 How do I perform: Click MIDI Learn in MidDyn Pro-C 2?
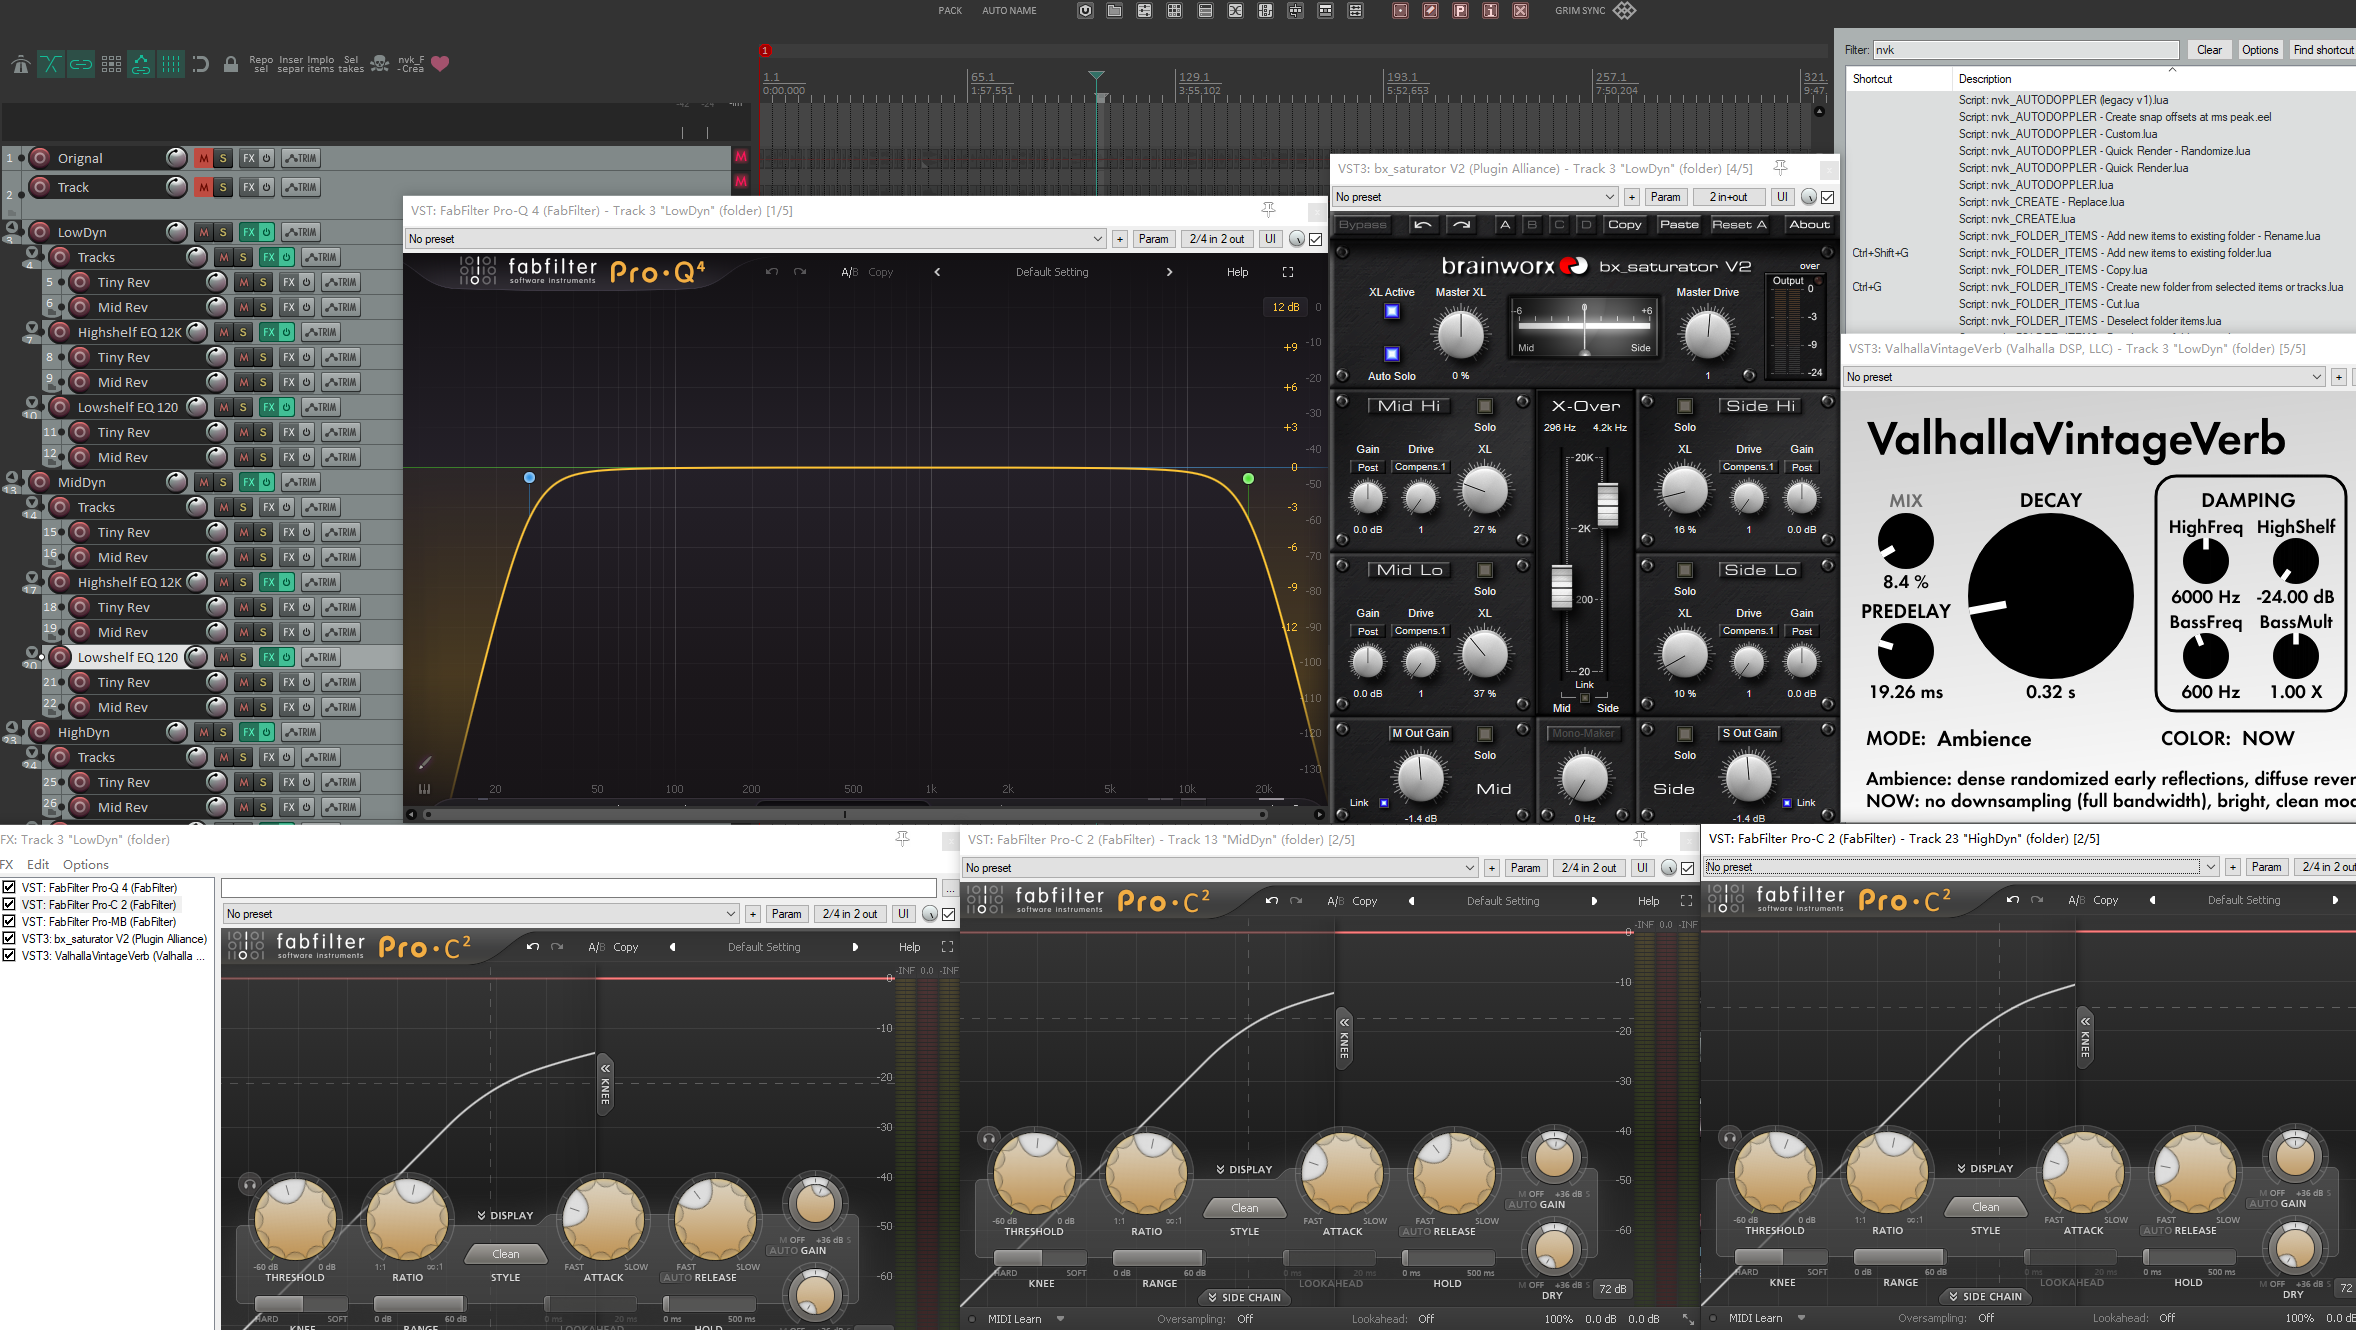point(1014,1319)
